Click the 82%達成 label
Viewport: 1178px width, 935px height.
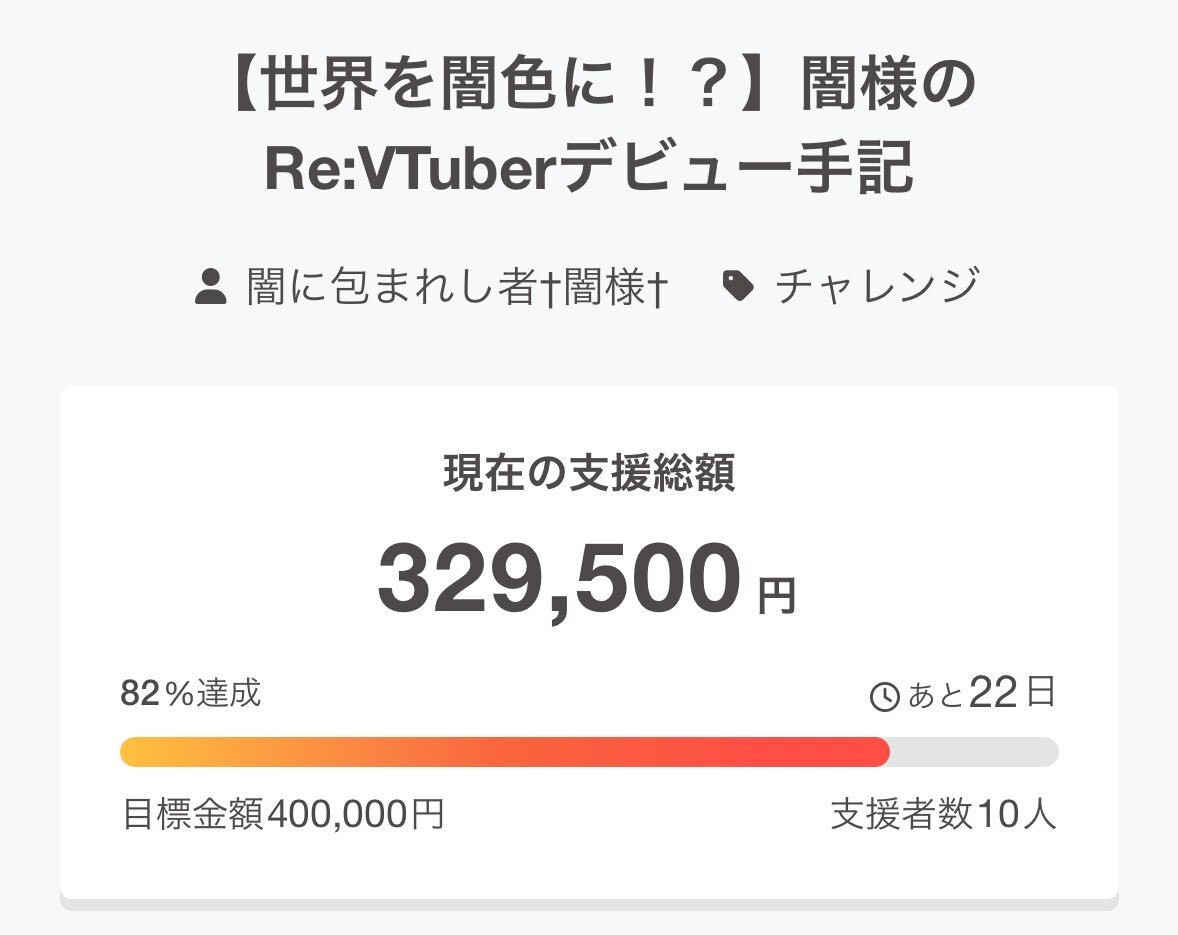(x=191, y=693)
